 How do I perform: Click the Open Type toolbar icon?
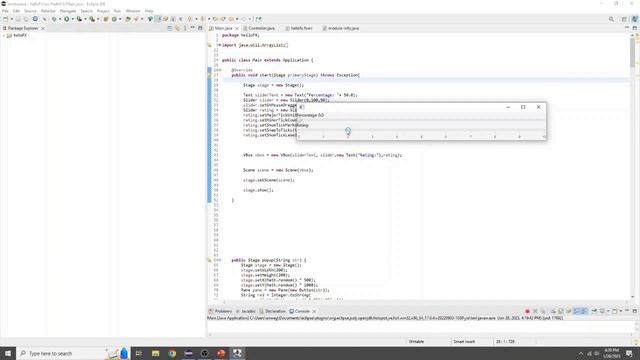pyautogui.click(x=128, y=19)
